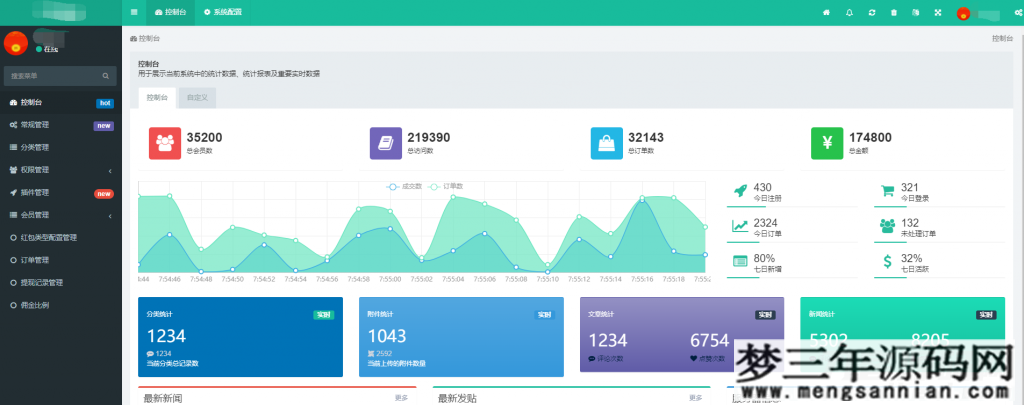The width and height of the screenshot is (1024, 405).
Task: Toggle 订单数 series in chart legend
Action: 446,186
